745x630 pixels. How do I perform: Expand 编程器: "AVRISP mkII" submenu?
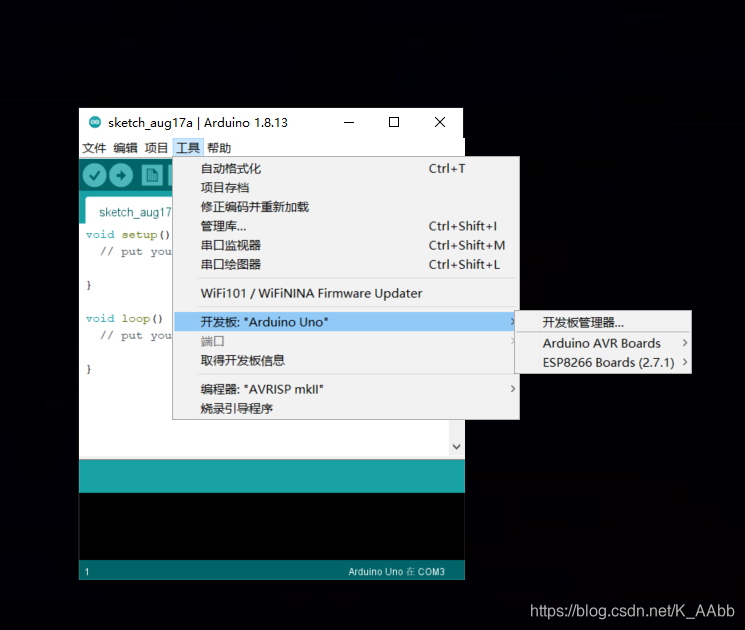(346, 389)
